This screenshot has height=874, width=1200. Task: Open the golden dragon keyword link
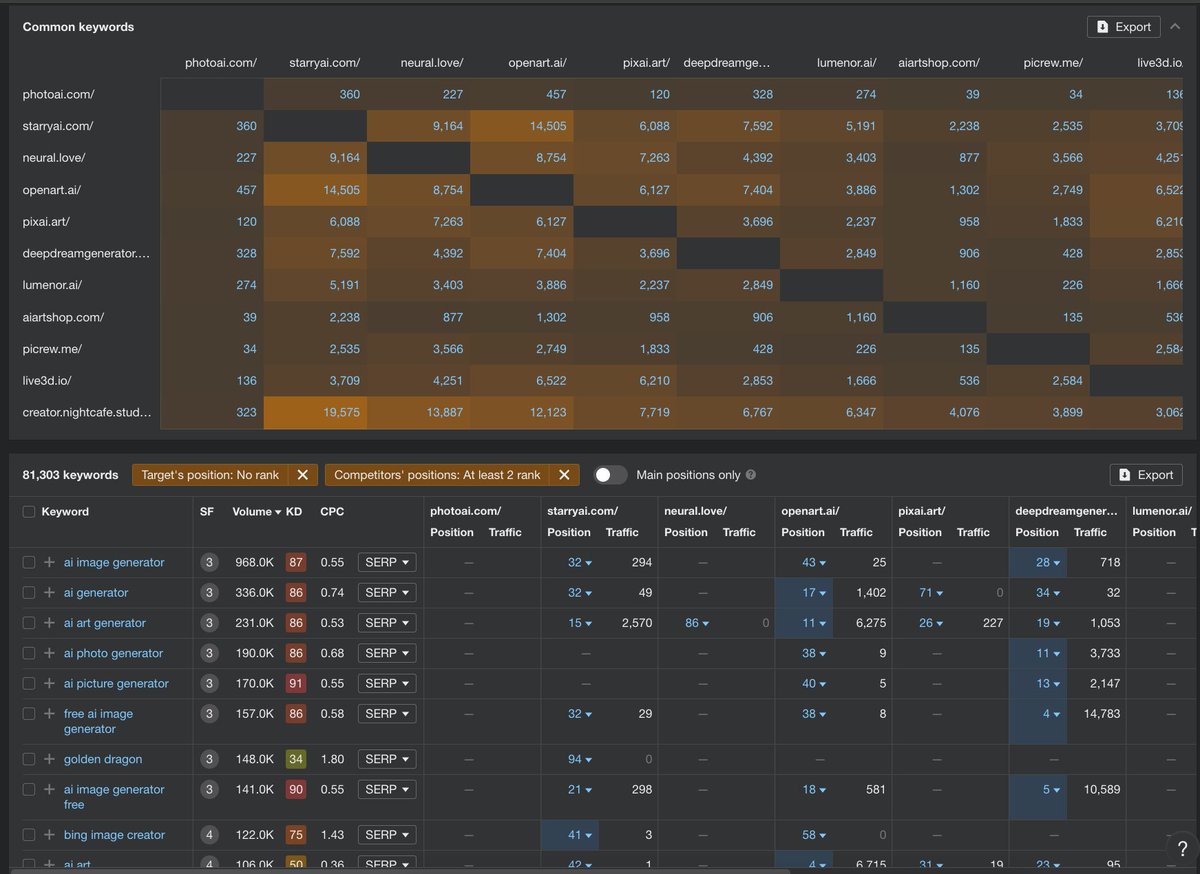click(103, 759)
